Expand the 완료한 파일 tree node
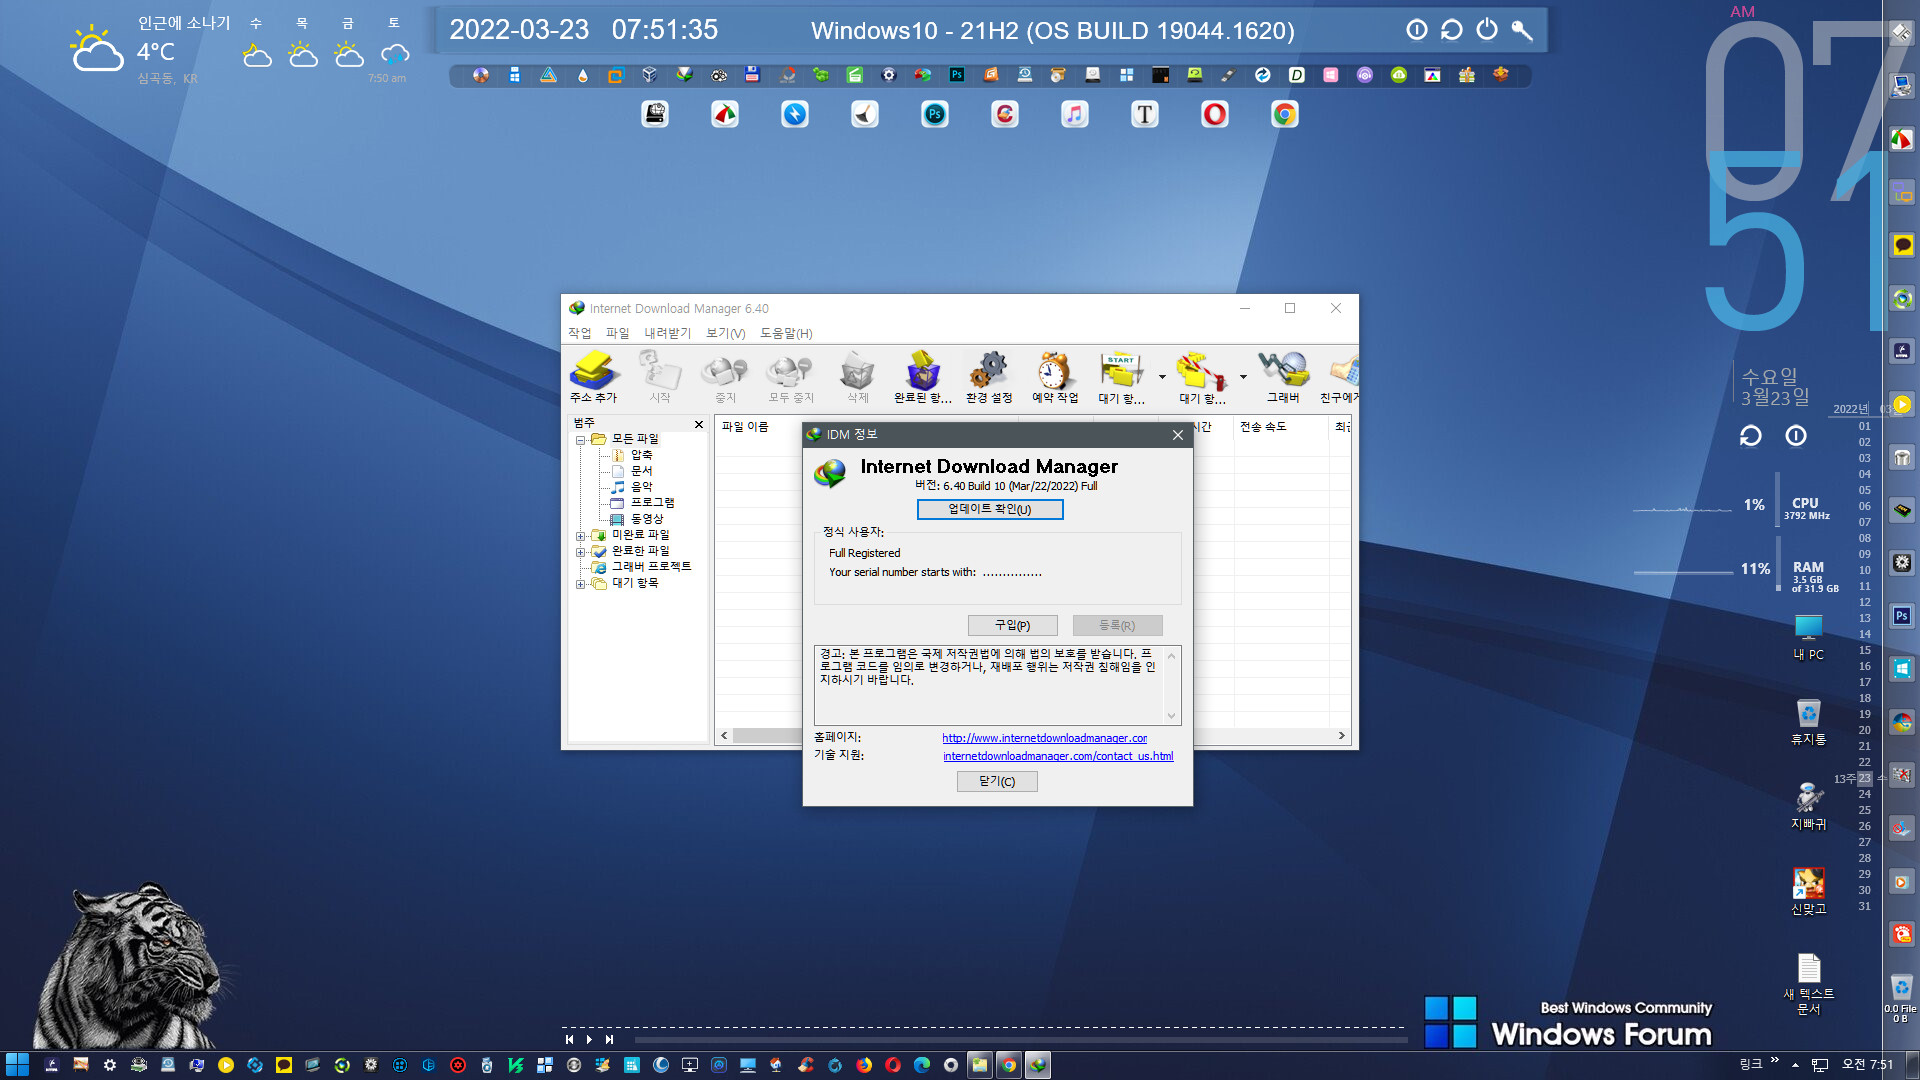The height and width of the screenshot is (1080, 1920). coord(580,551)
